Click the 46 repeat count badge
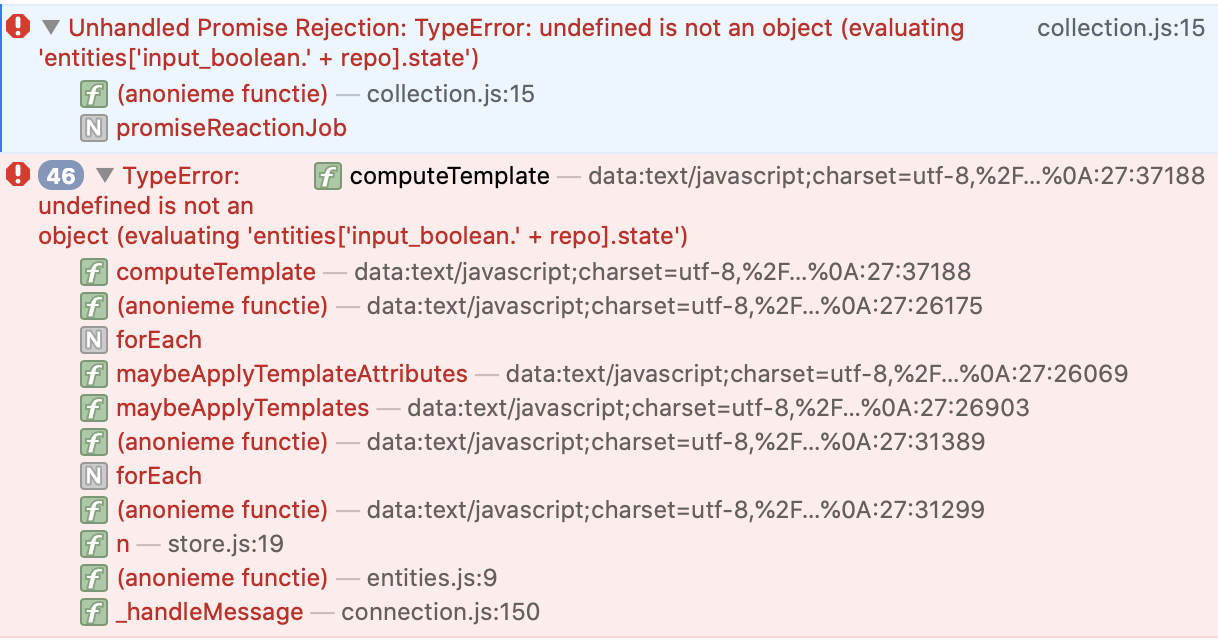Viewport: 1218px width, 644px height. point(61,177)
